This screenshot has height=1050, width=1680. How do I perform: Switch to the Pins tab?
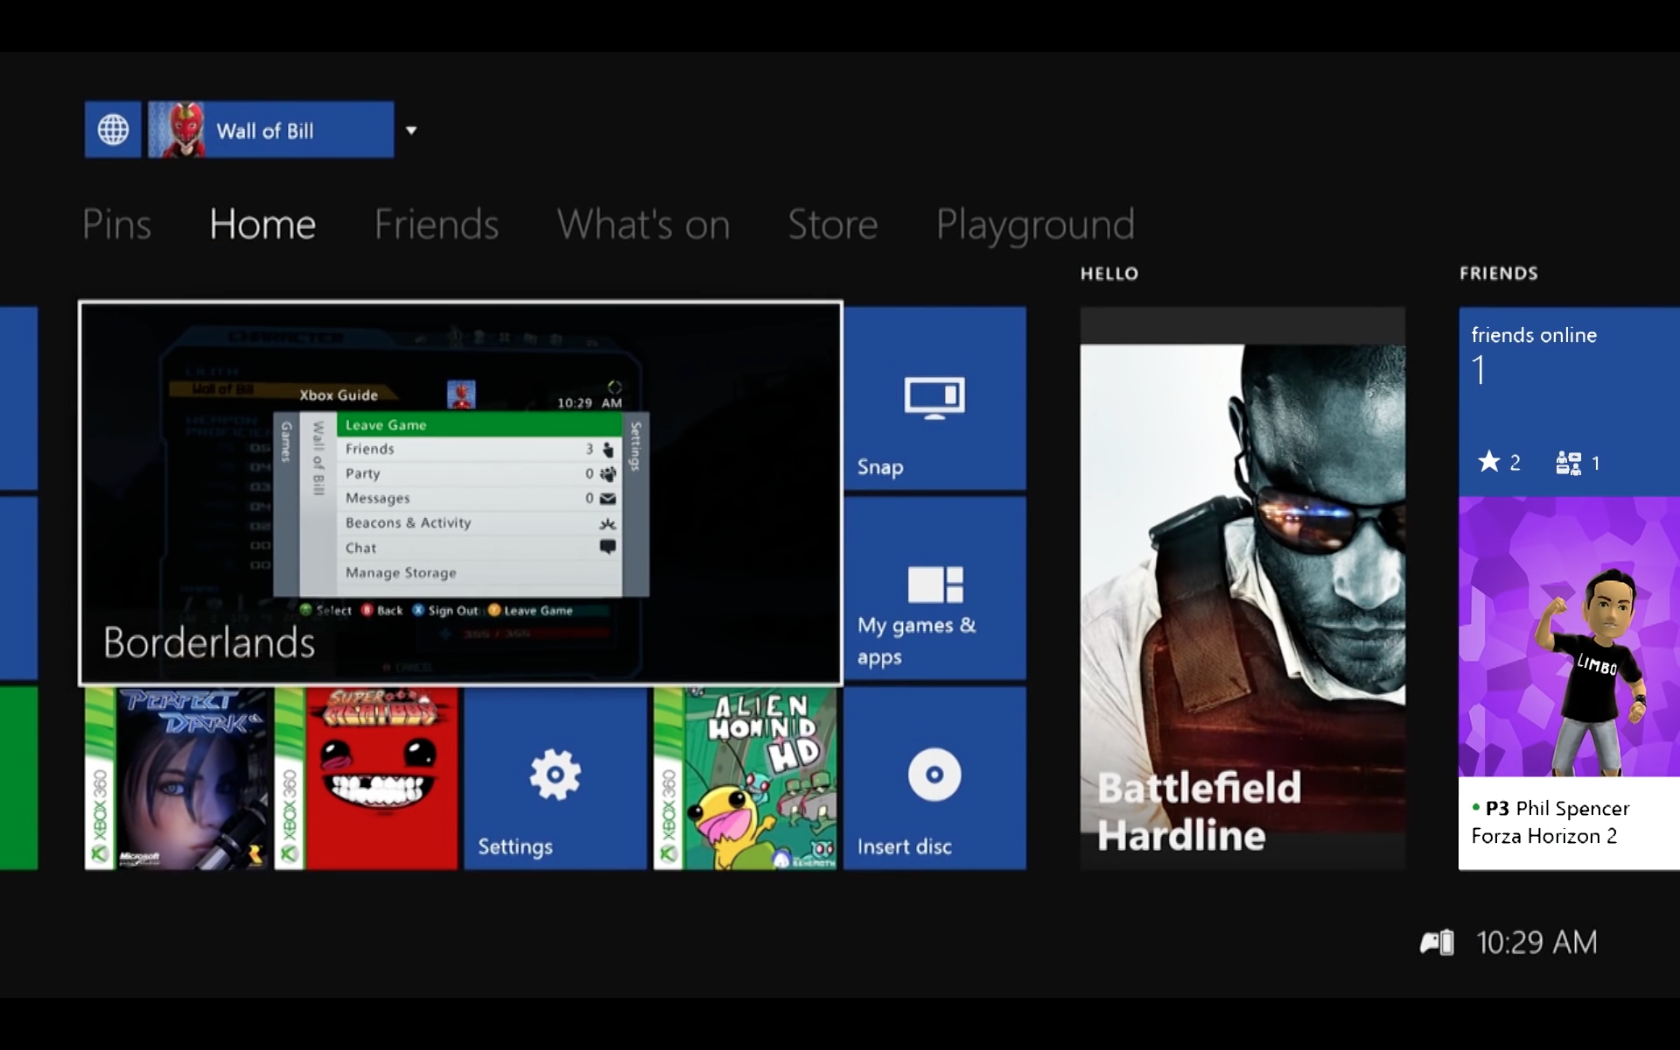point(117,224)
